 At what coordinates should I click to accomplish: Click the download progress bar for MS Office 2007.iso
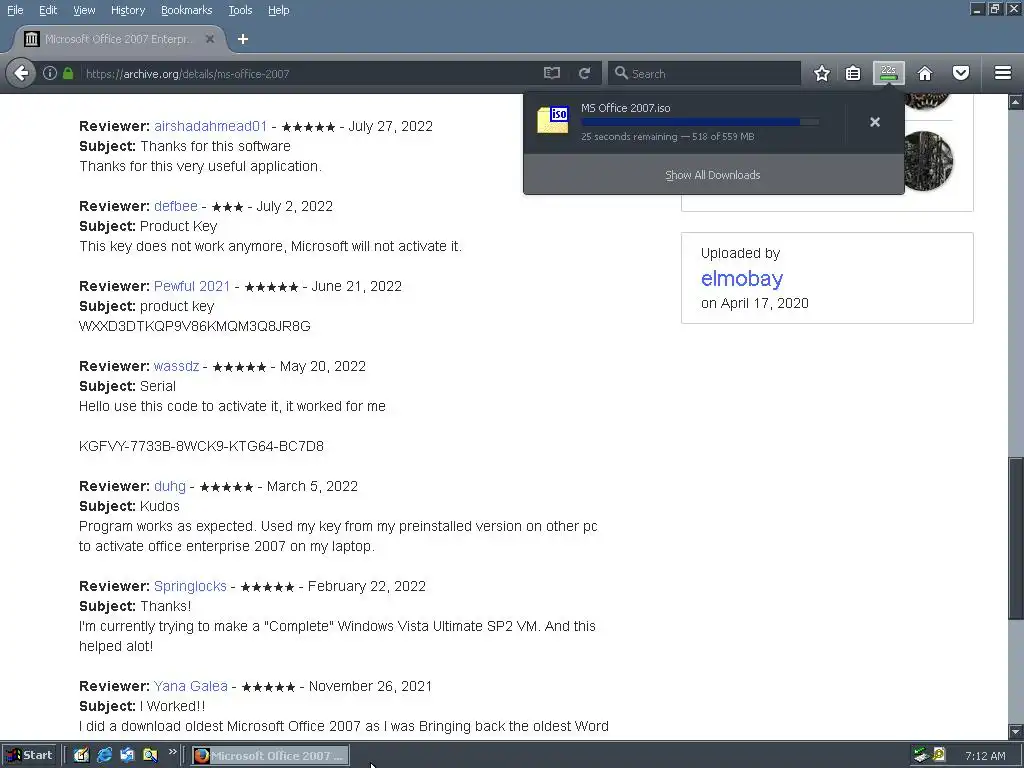[700, 122]
